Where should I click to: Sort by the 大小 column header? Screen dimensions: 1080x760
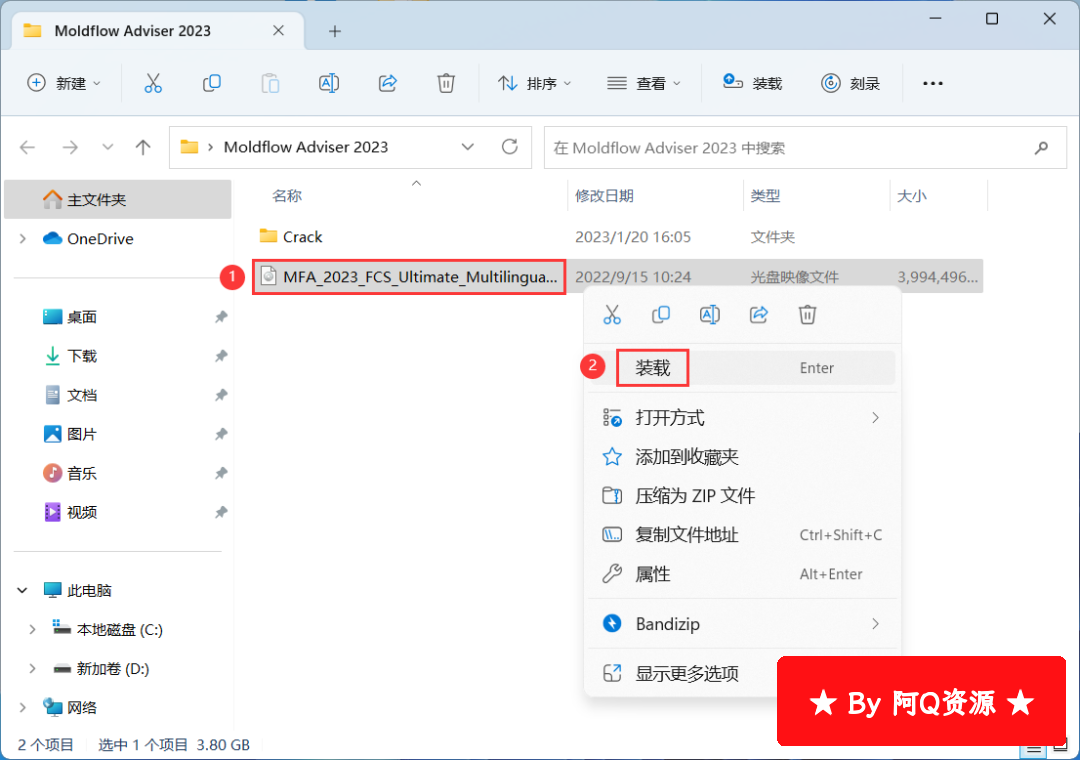912,196
